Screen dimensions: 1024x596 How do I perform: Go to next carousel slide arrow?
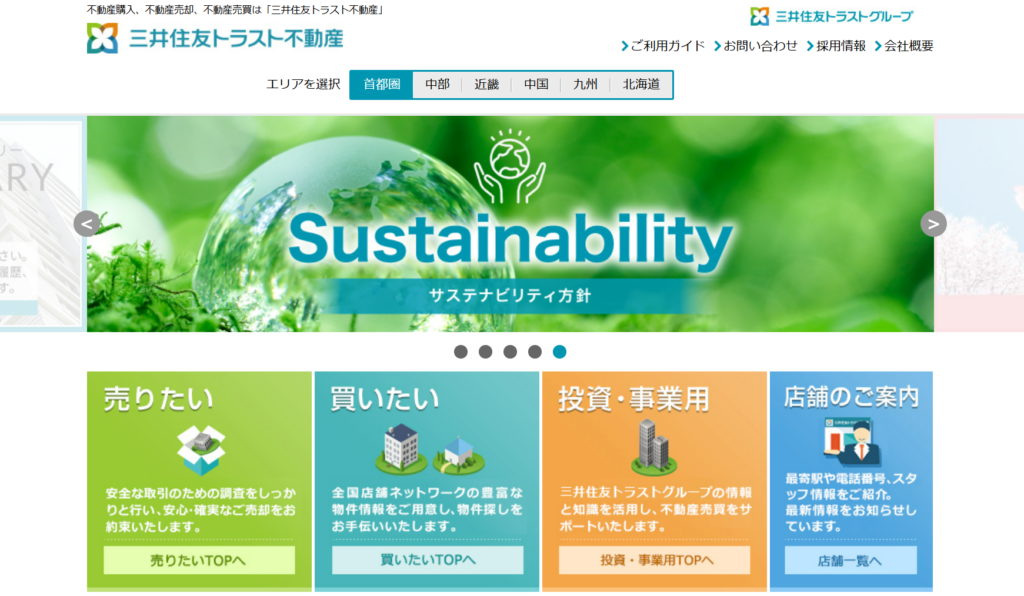coord(933,224)
